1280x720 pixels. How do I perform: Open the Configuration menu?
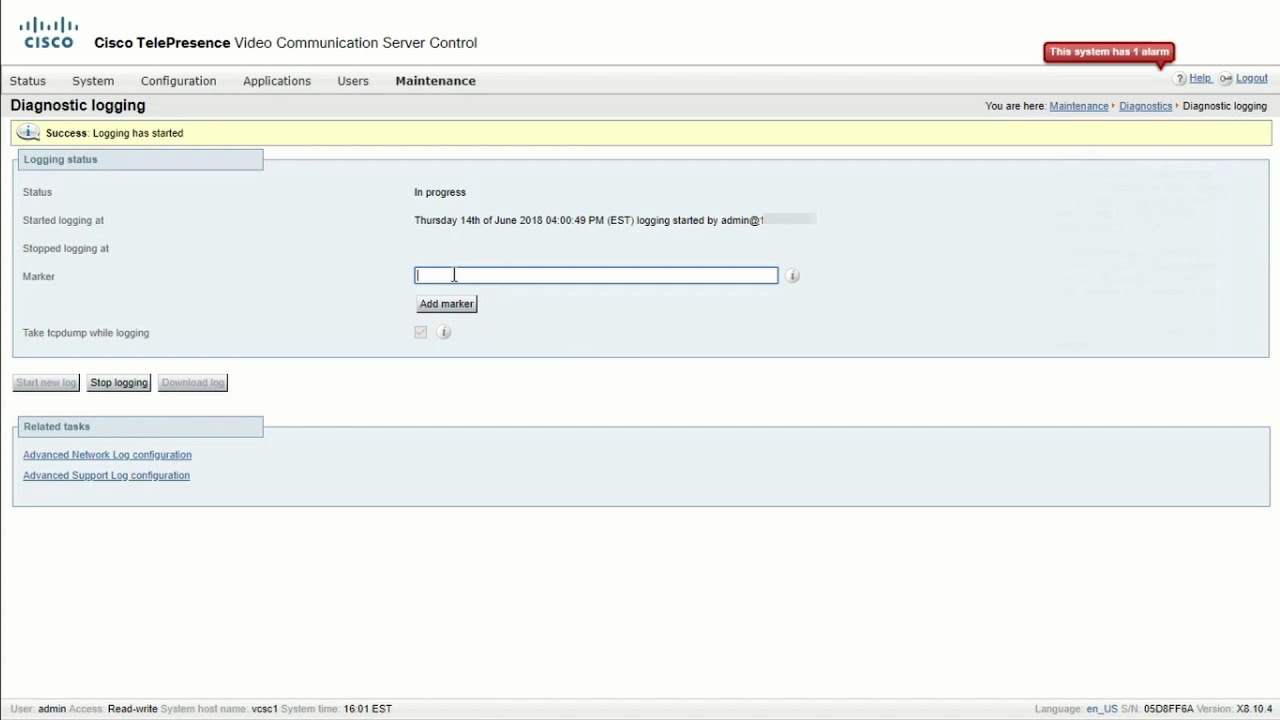178,81
